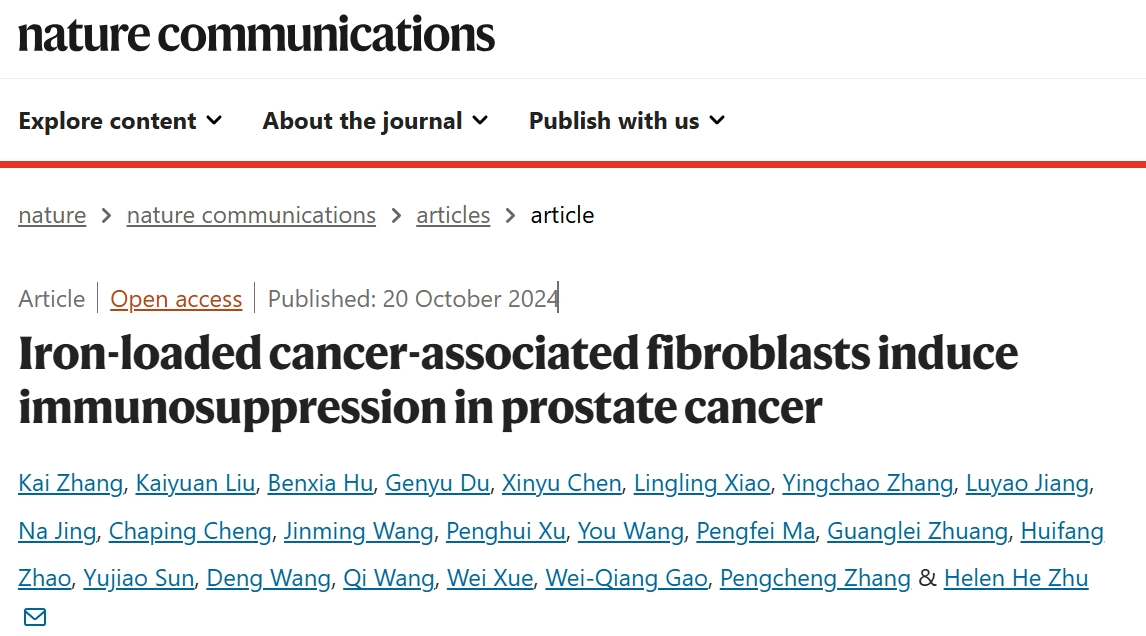Image resolution: width=1146 pixels, height=636 pixels.
Task: Open the About the journal menu
Action: pos(375,121)
